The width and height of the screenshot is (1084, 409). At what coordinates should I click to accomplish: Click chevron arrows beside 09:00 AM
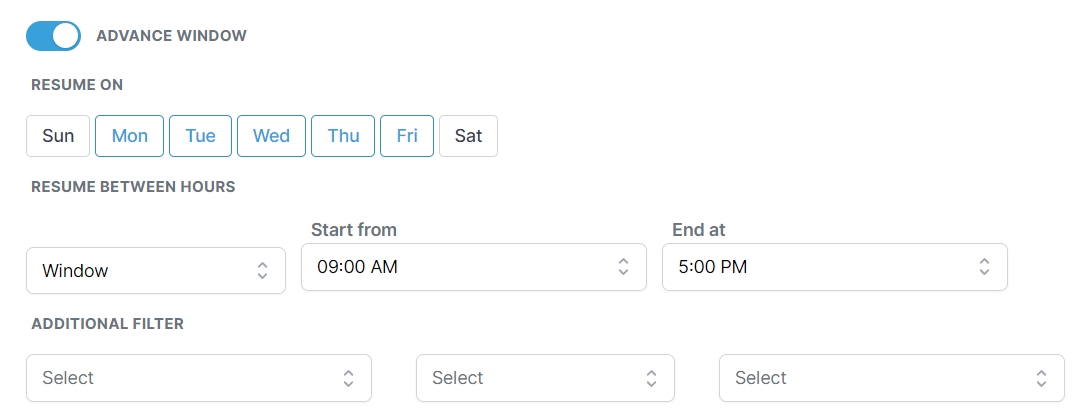coord(623,267)
